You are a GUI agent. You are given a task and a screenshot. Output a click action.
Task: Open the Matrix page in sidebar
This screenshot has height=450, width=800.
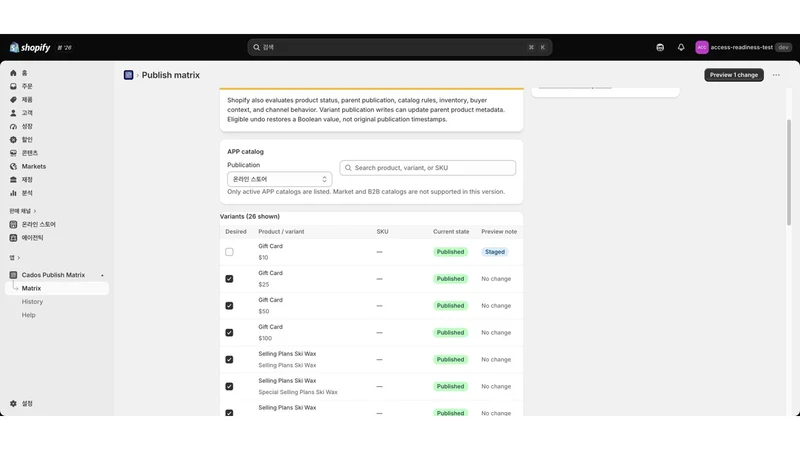(x=57, y=288)
